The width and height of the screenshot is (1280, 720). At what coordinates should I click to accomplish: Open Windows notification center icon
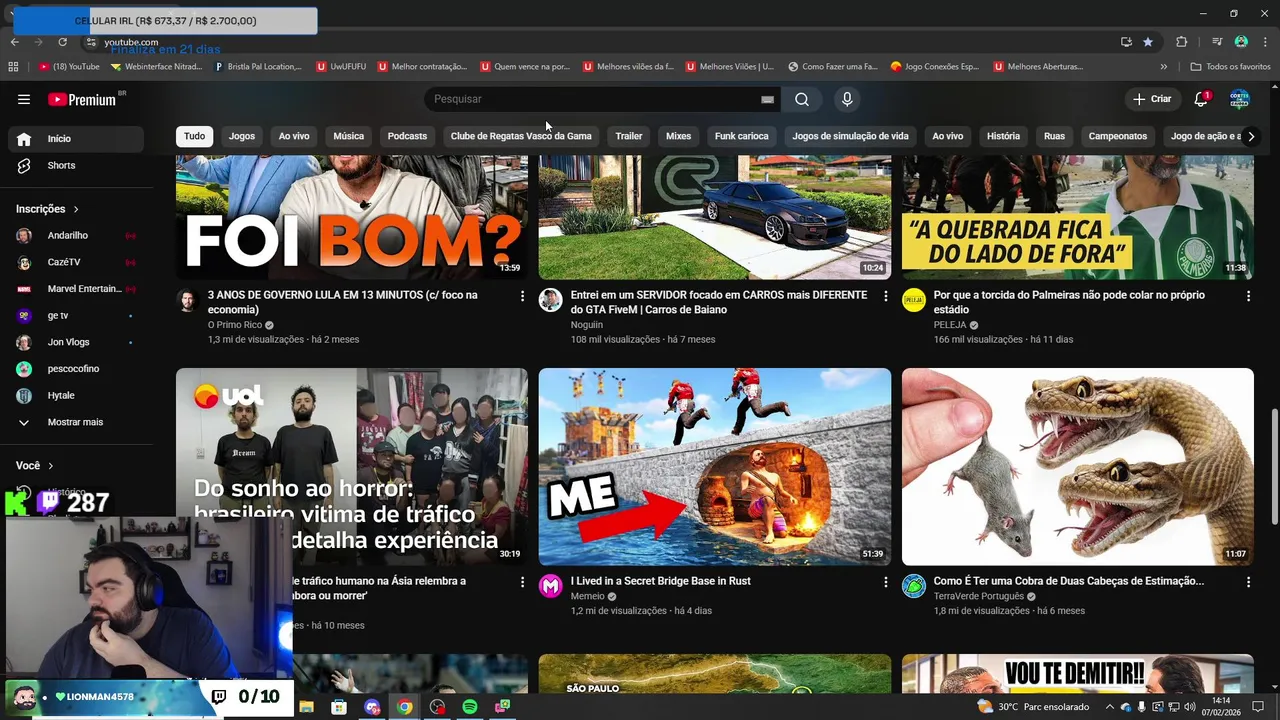(x=1258, y=707)
